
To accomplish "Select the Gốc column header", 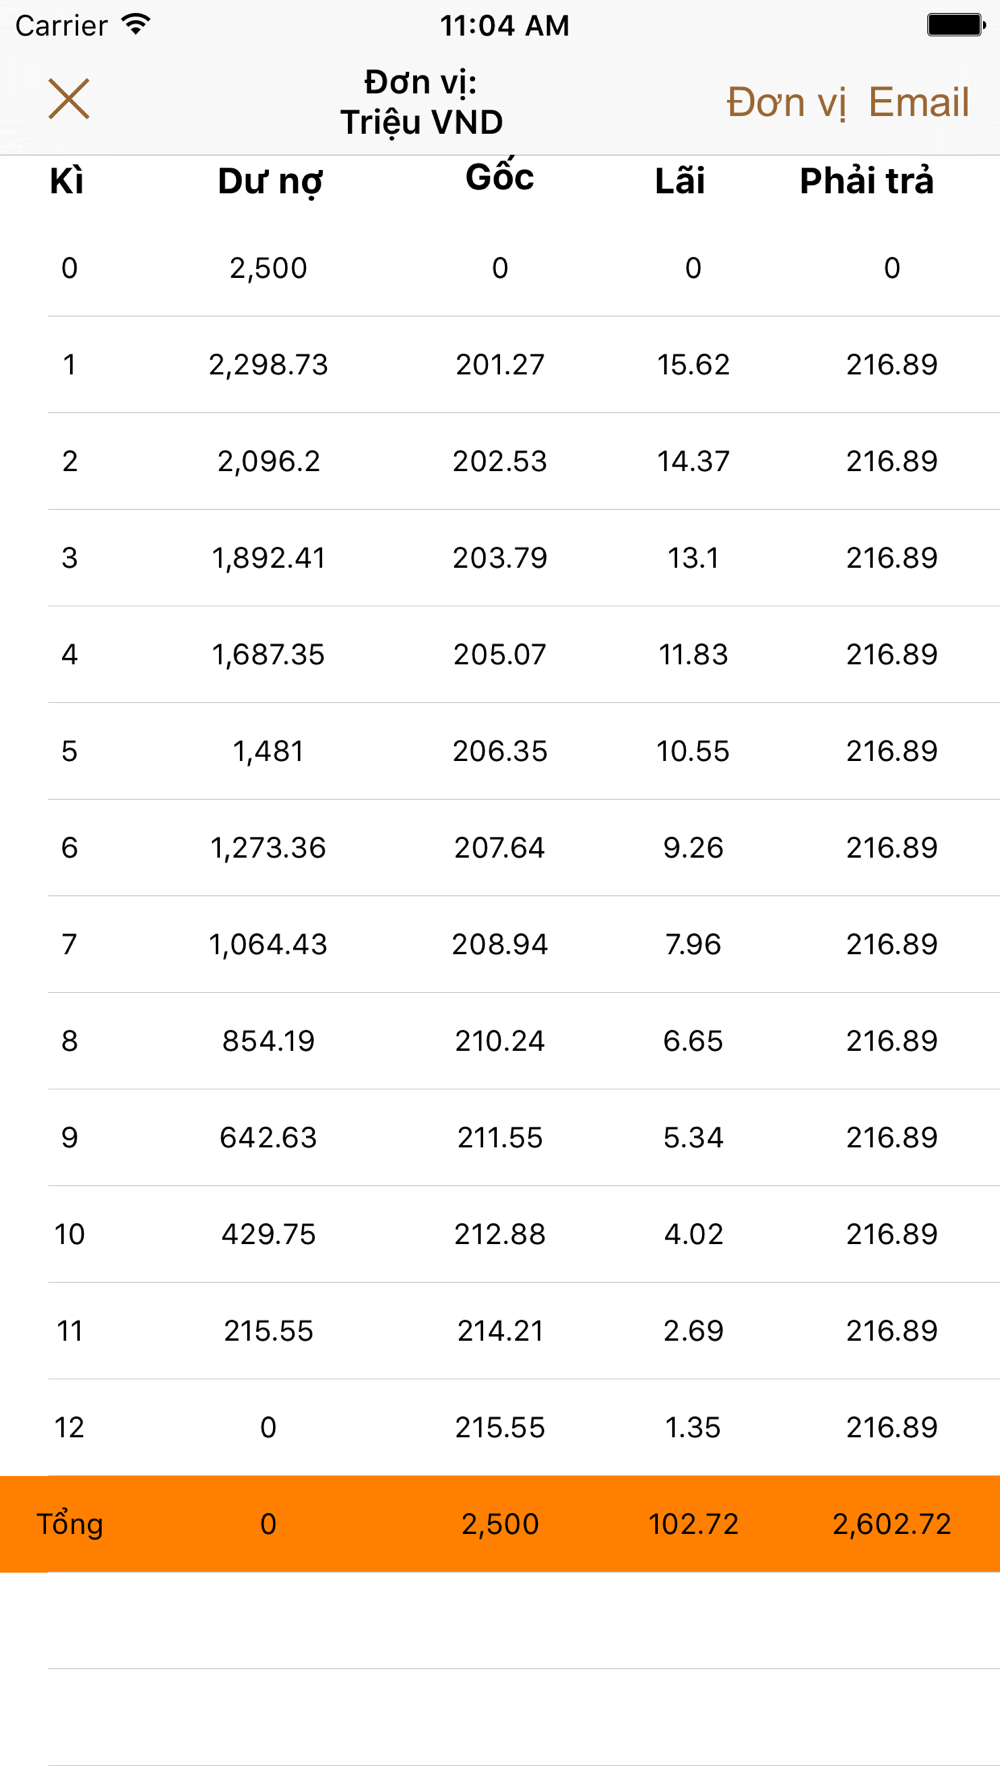I will pos(500,177).
